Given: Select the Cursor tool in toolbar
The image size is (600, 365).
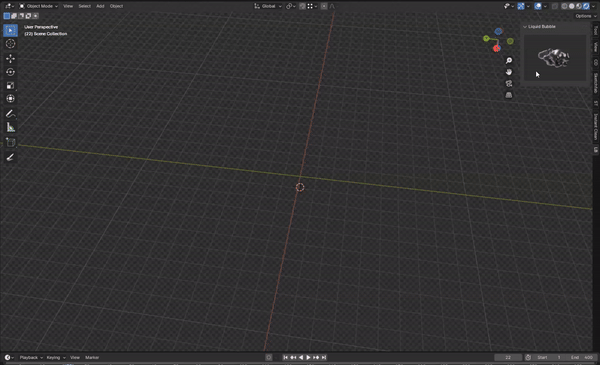Looking at the screenshot, I should coord(10,44).
